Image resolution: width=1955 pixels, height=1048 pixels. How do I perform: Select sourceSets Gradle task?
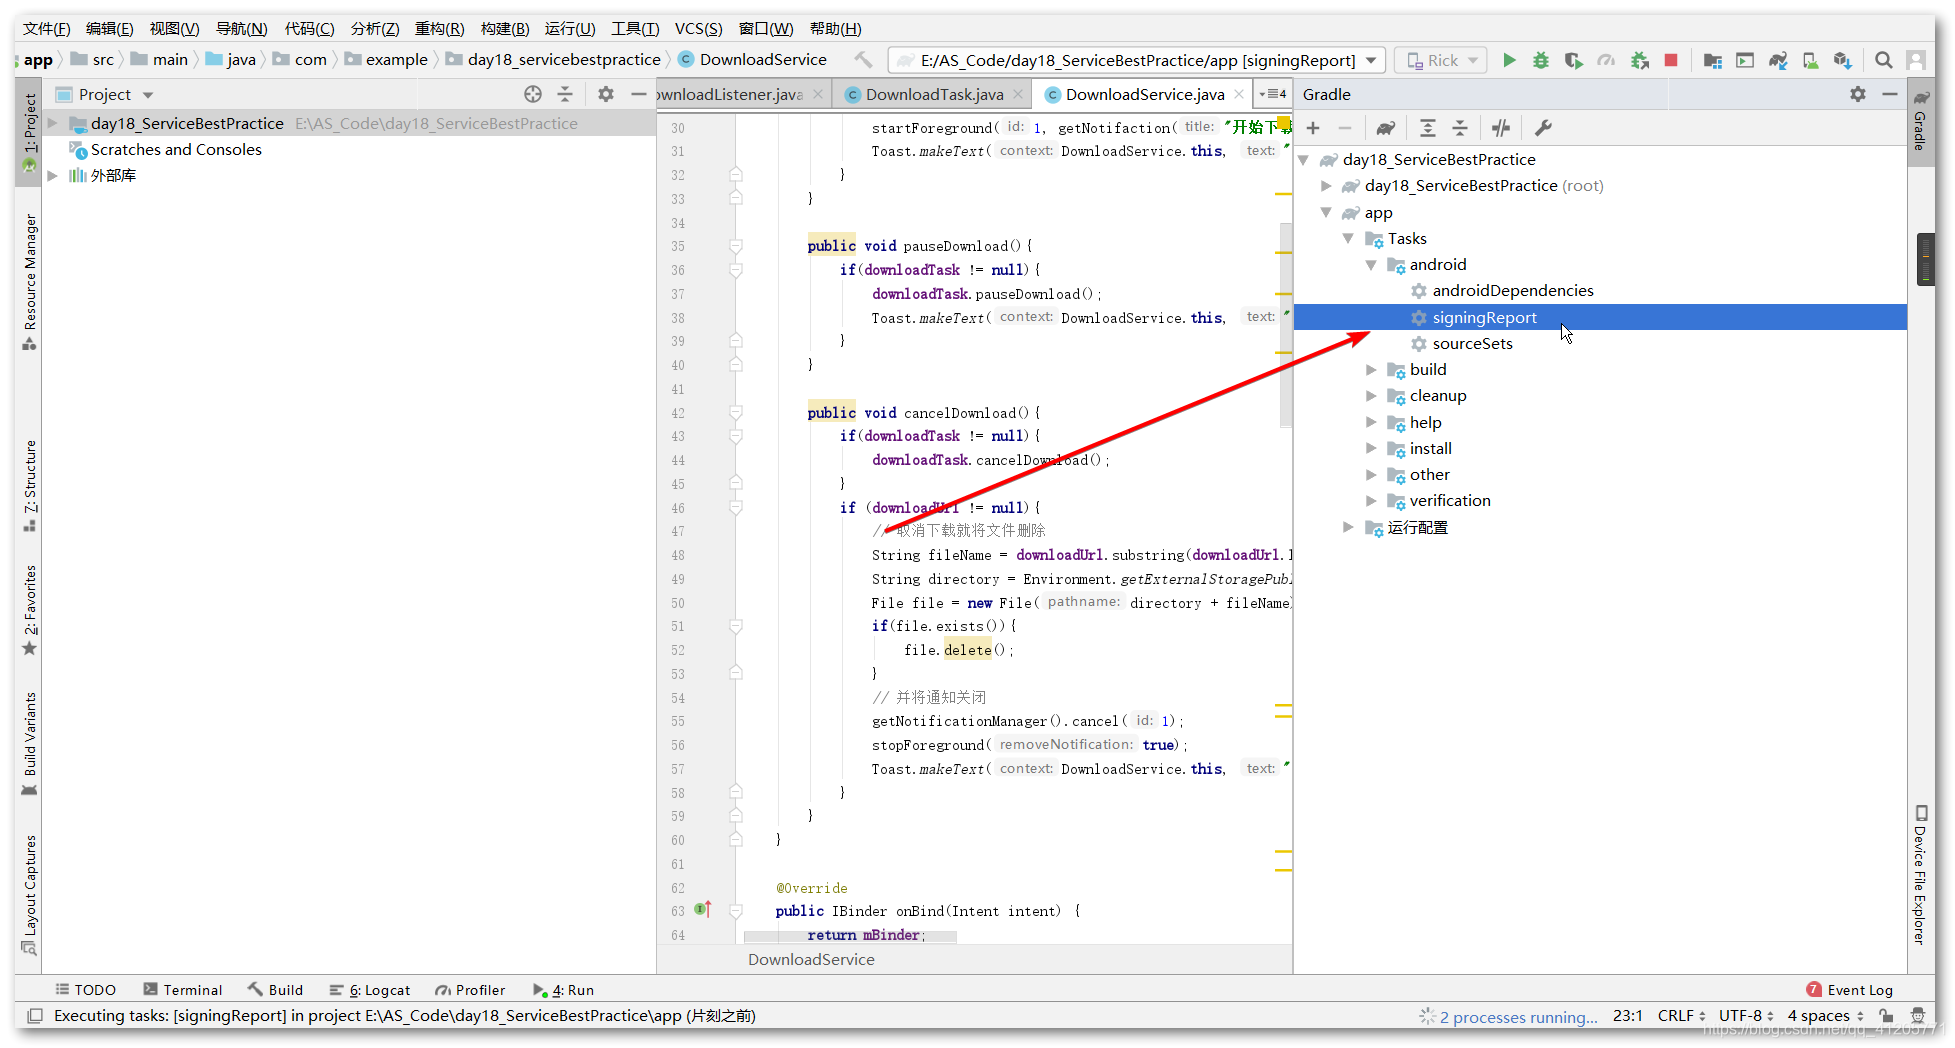tap(1472, 344)
